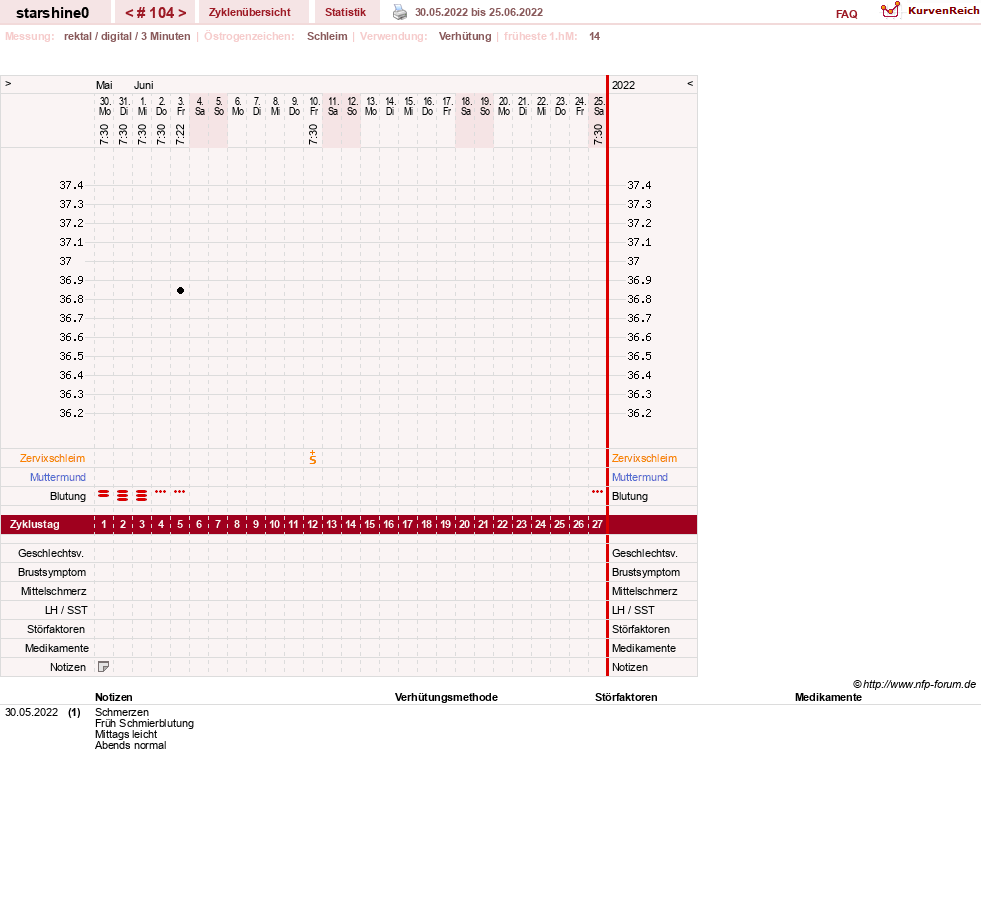The image size is (981, 899).
Task: Click the date range '30.05.2022 bis 25.06.2022'
Action: click(479, 12)
